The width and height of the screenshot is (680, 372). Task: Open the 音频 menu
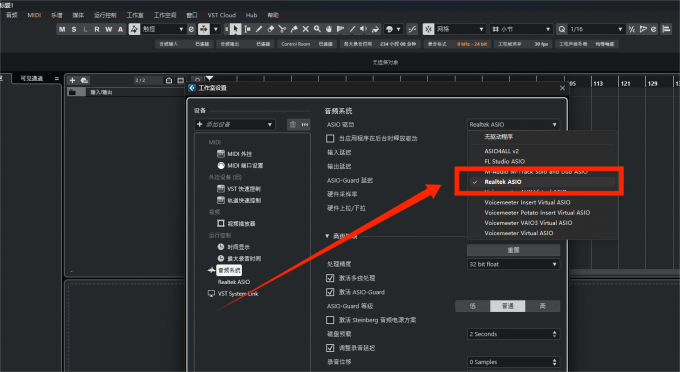click(12, 15)
